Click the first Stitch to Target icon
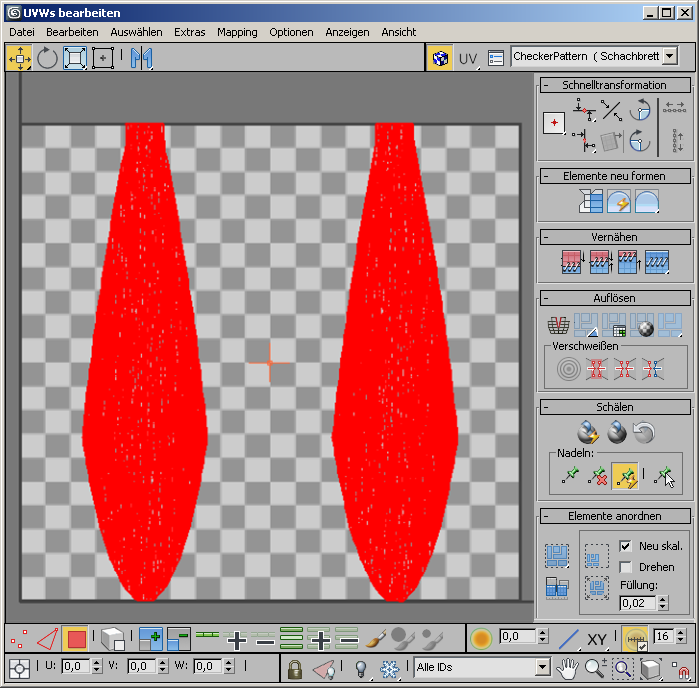The height and width of the screenshot is (688, 699). pyautogui.click(x=573, y=262)
